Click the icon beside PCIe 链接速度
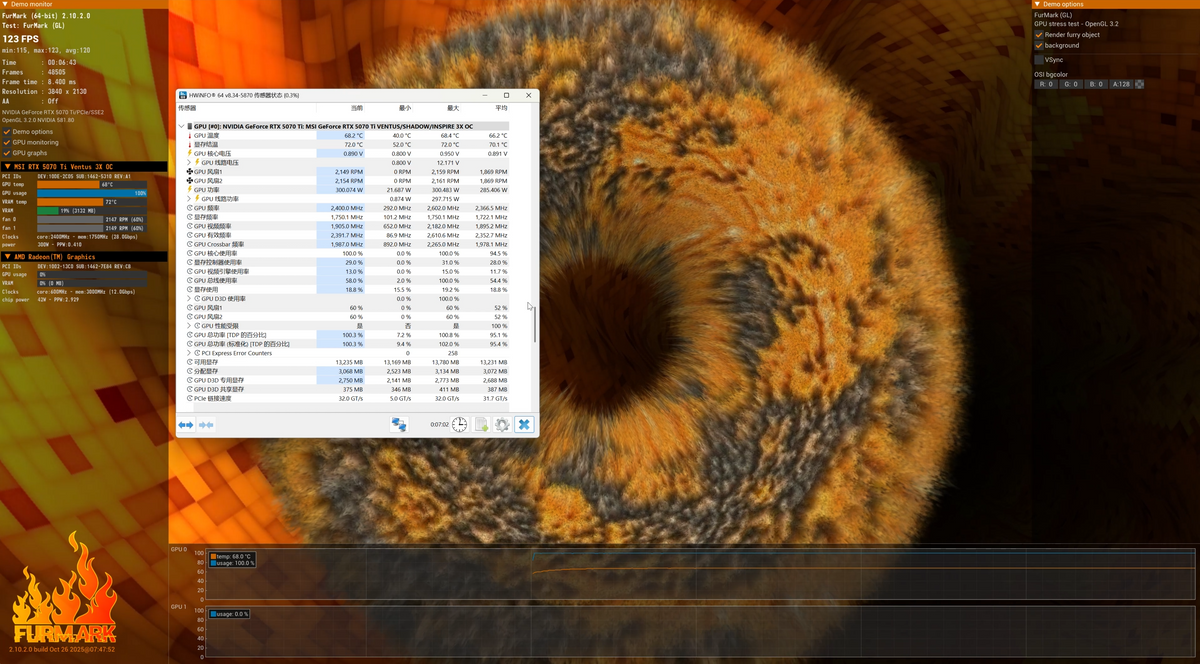This screenshot has height=664, width=1200. tap(190, 398)
